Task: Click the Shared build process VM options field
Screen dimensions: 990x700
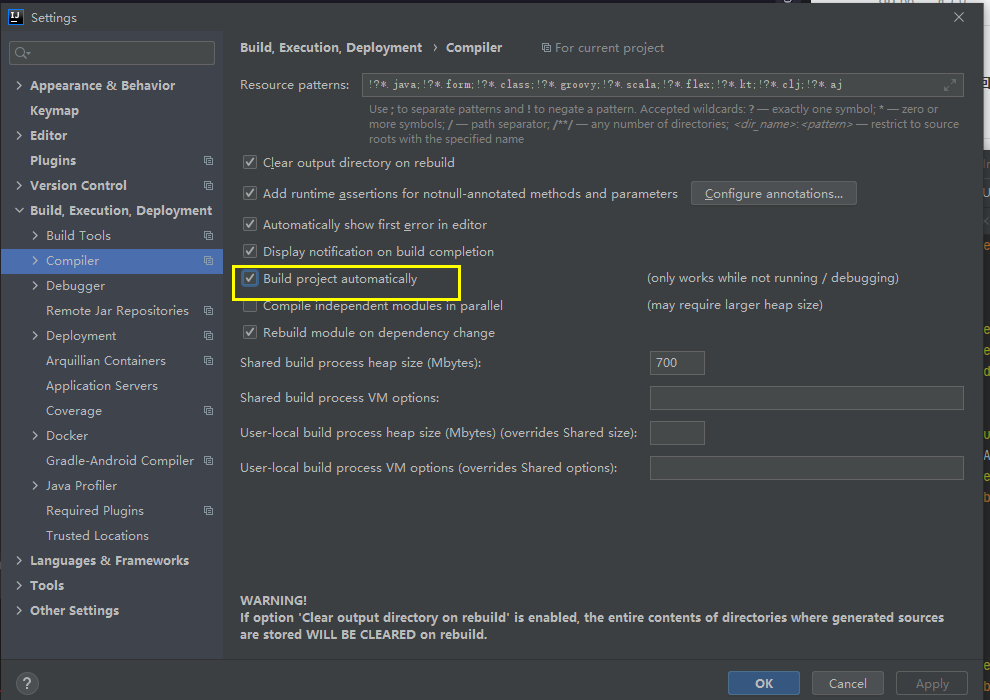Action: (806, 398)
